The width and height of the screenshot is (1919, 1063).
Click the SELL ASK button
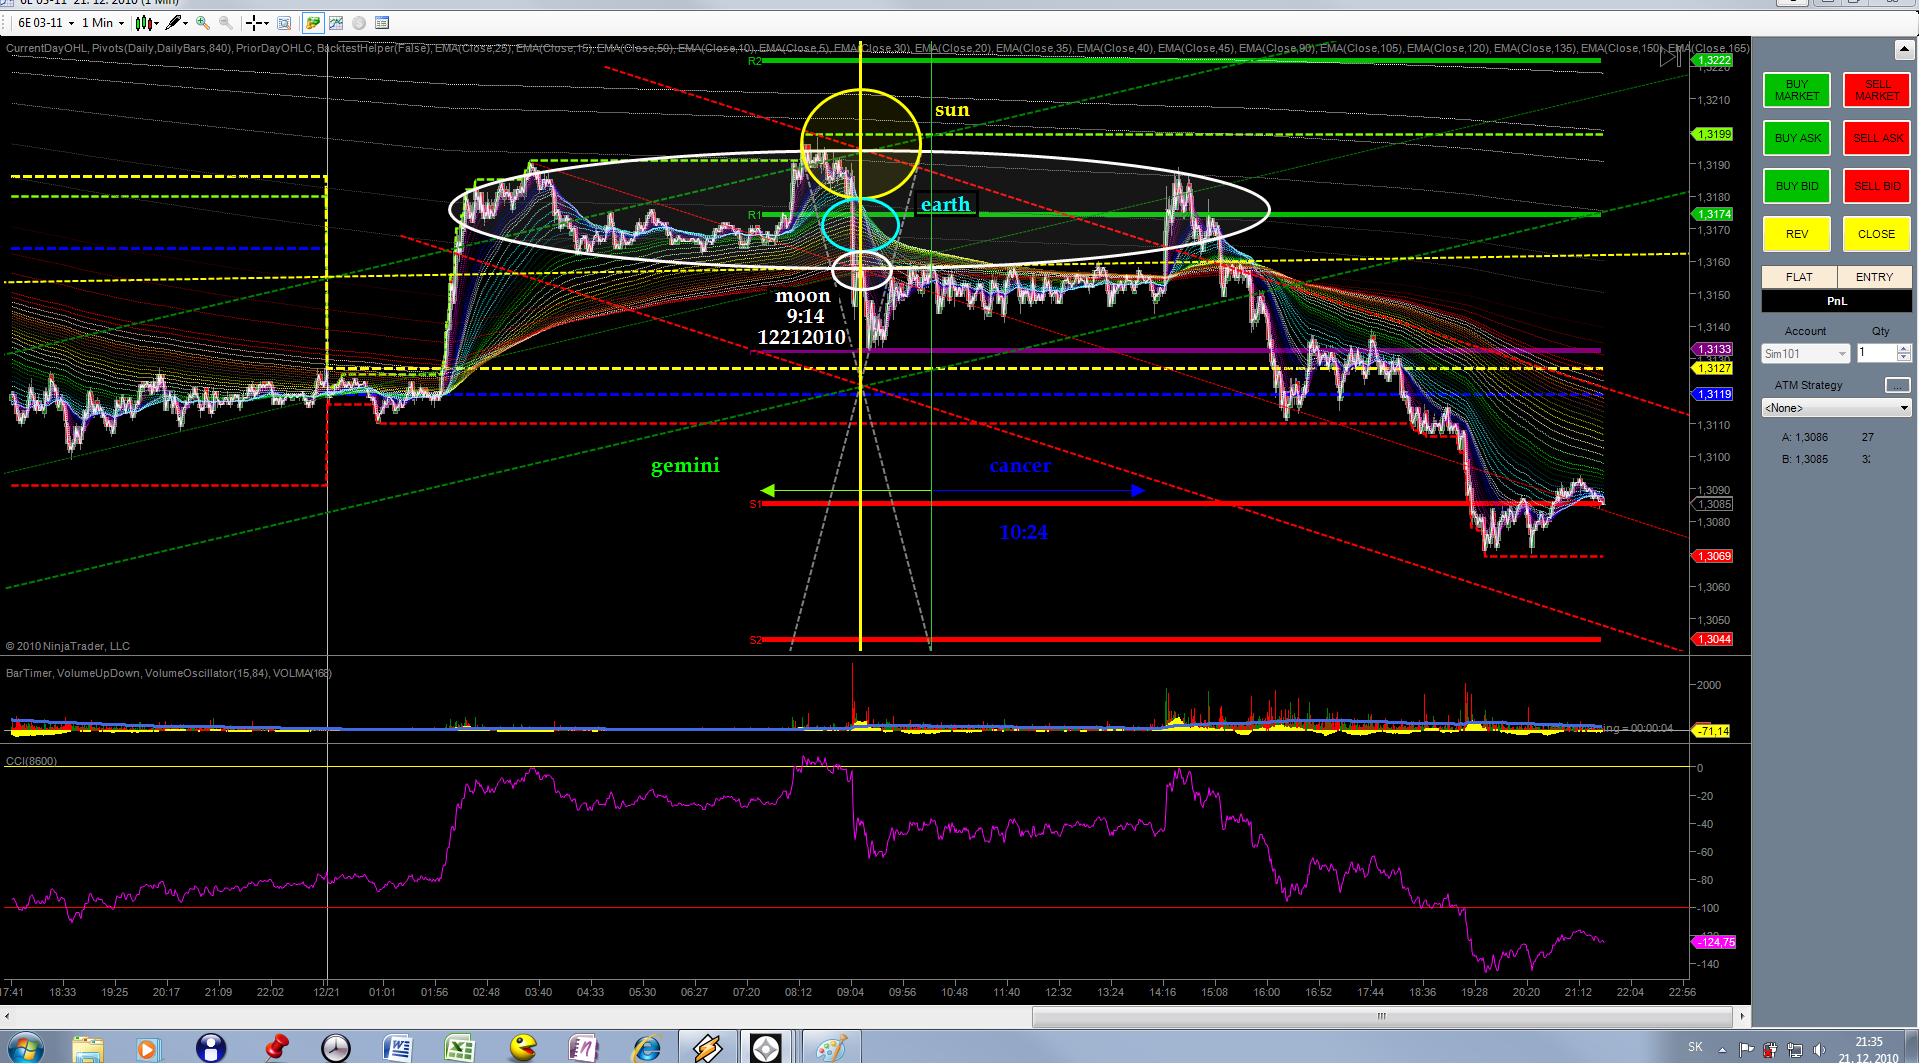(x=1877, y=138)
